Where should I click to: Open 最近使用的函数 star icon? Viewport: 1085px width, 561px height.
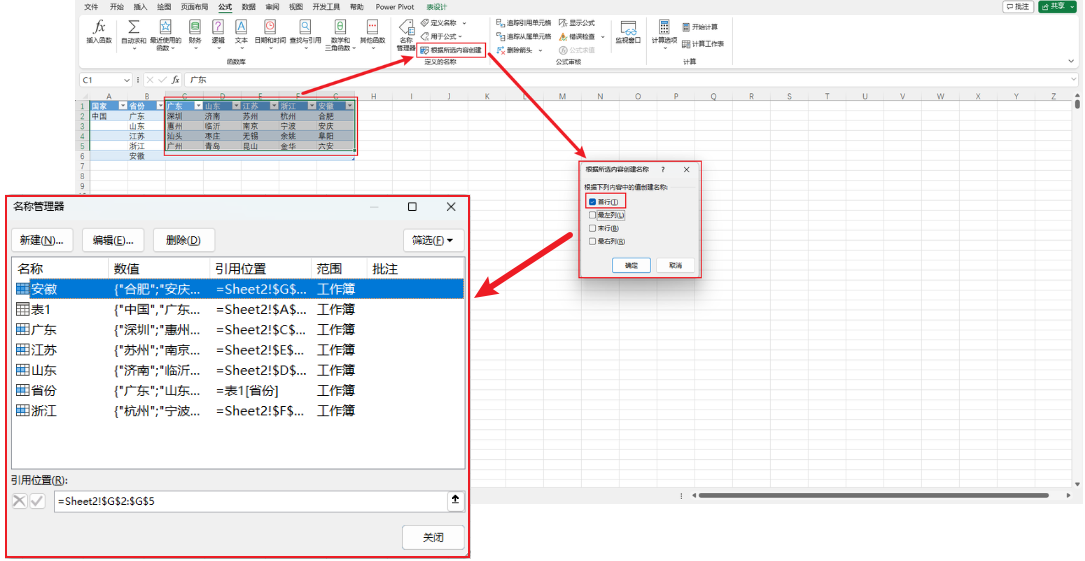click(x=165, y=27)
